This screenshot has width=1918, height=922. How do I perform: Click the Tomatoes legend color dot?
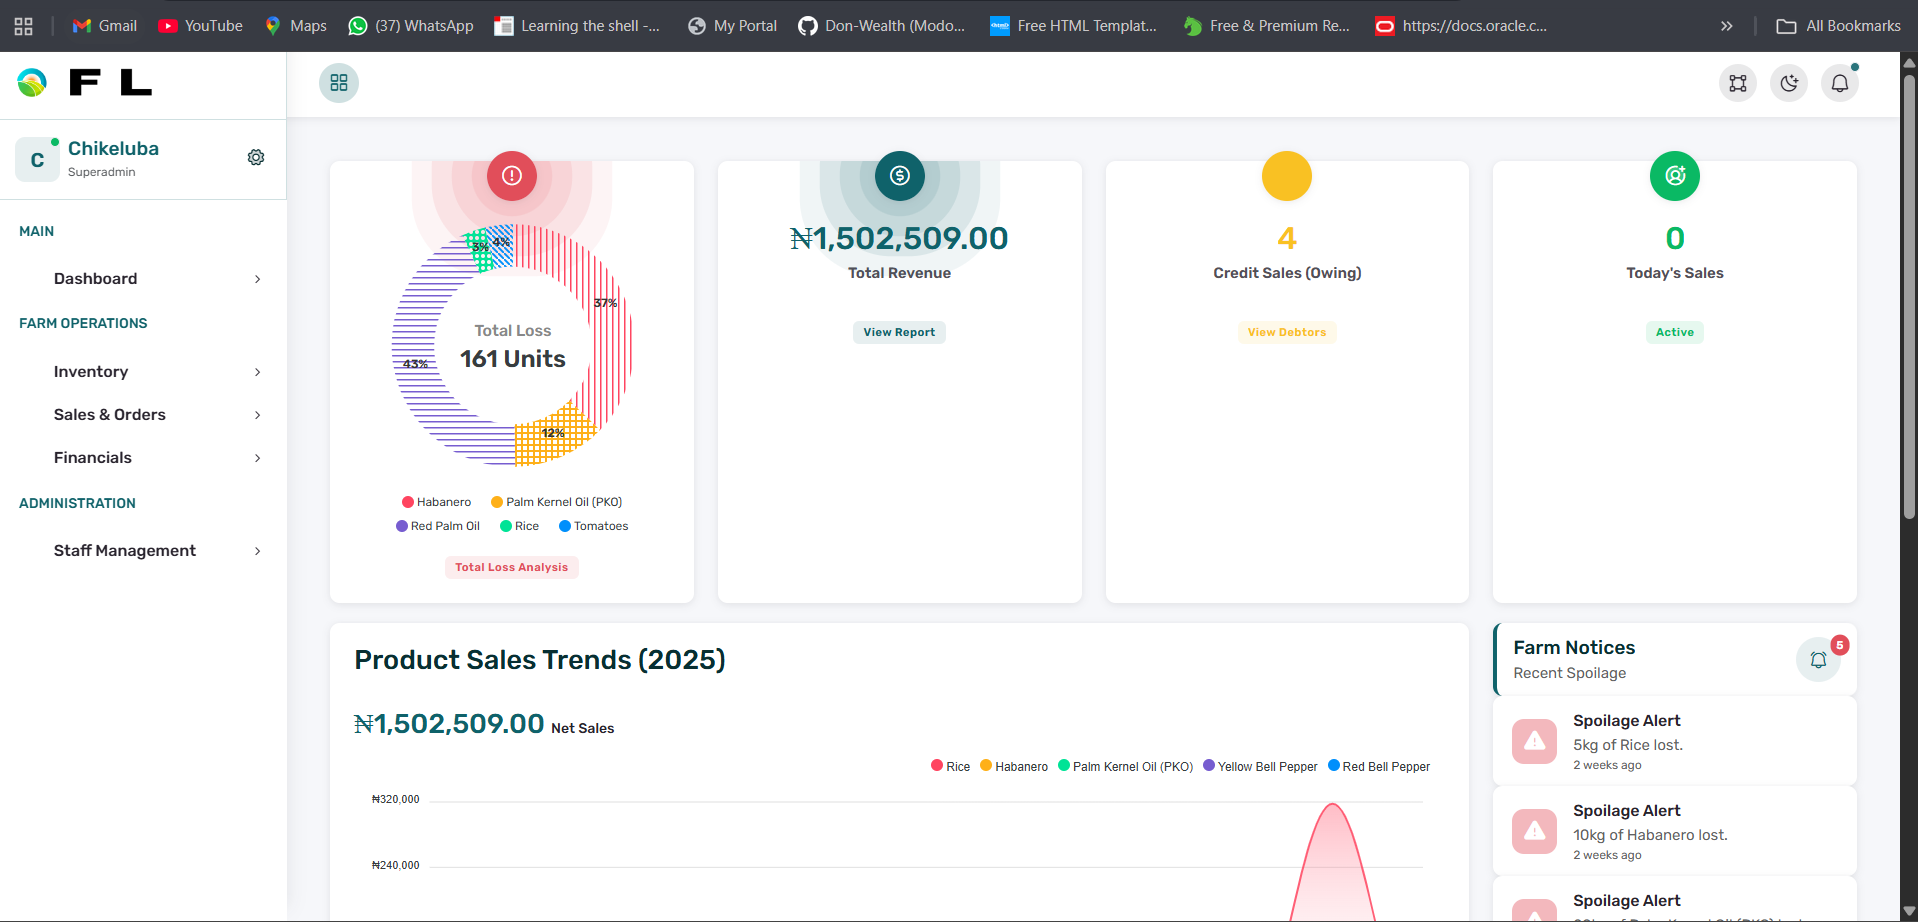565,526
